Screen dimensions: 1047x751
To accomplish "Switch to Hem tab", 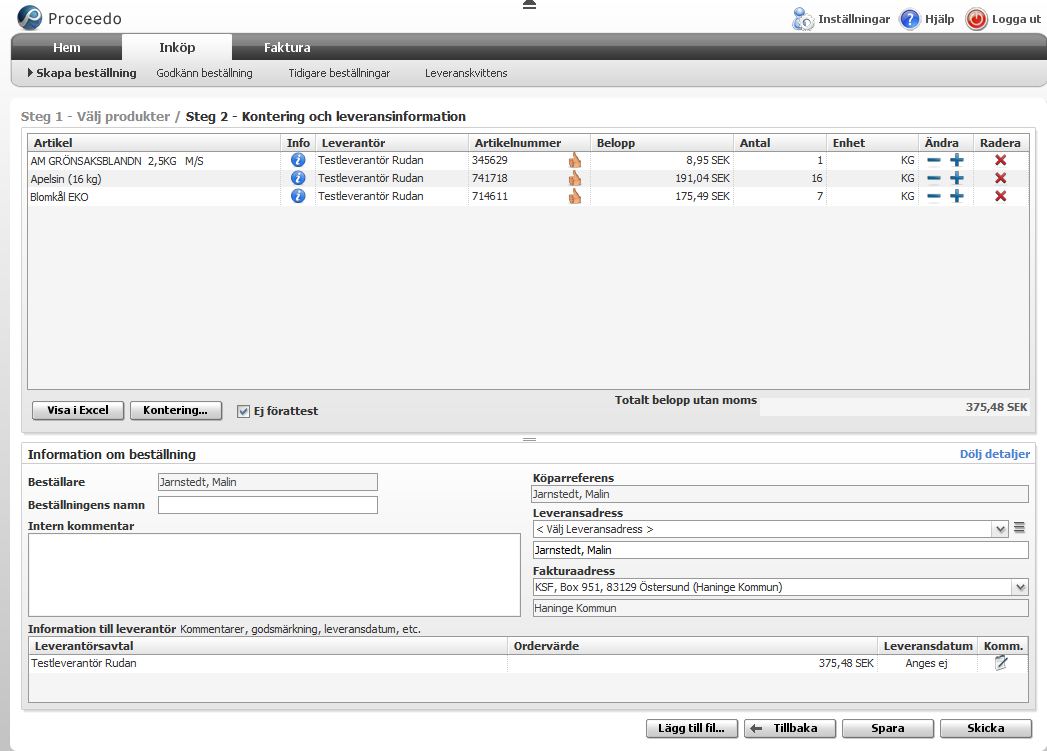I will tap(66, 47).
